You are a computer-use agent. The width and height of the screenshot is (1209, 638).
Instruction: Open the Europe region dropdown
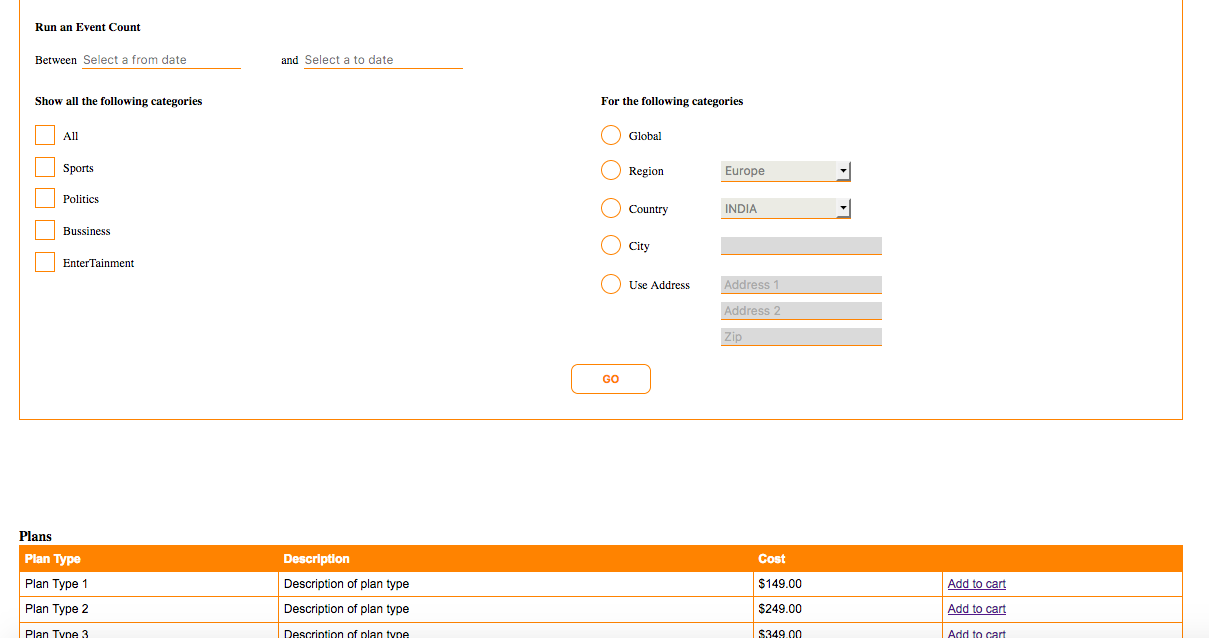tap(786, 171)
